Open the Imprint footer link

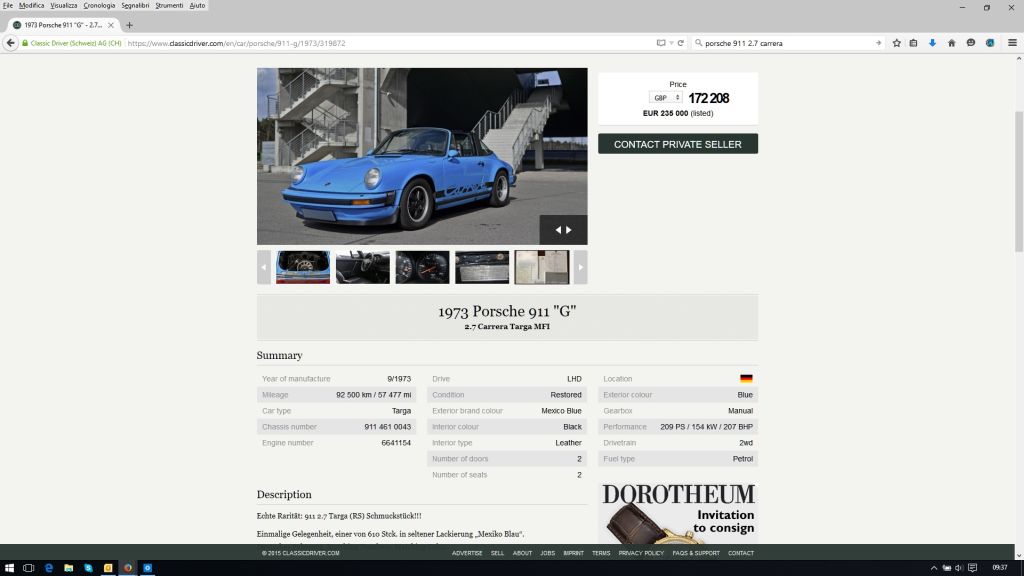573,553
